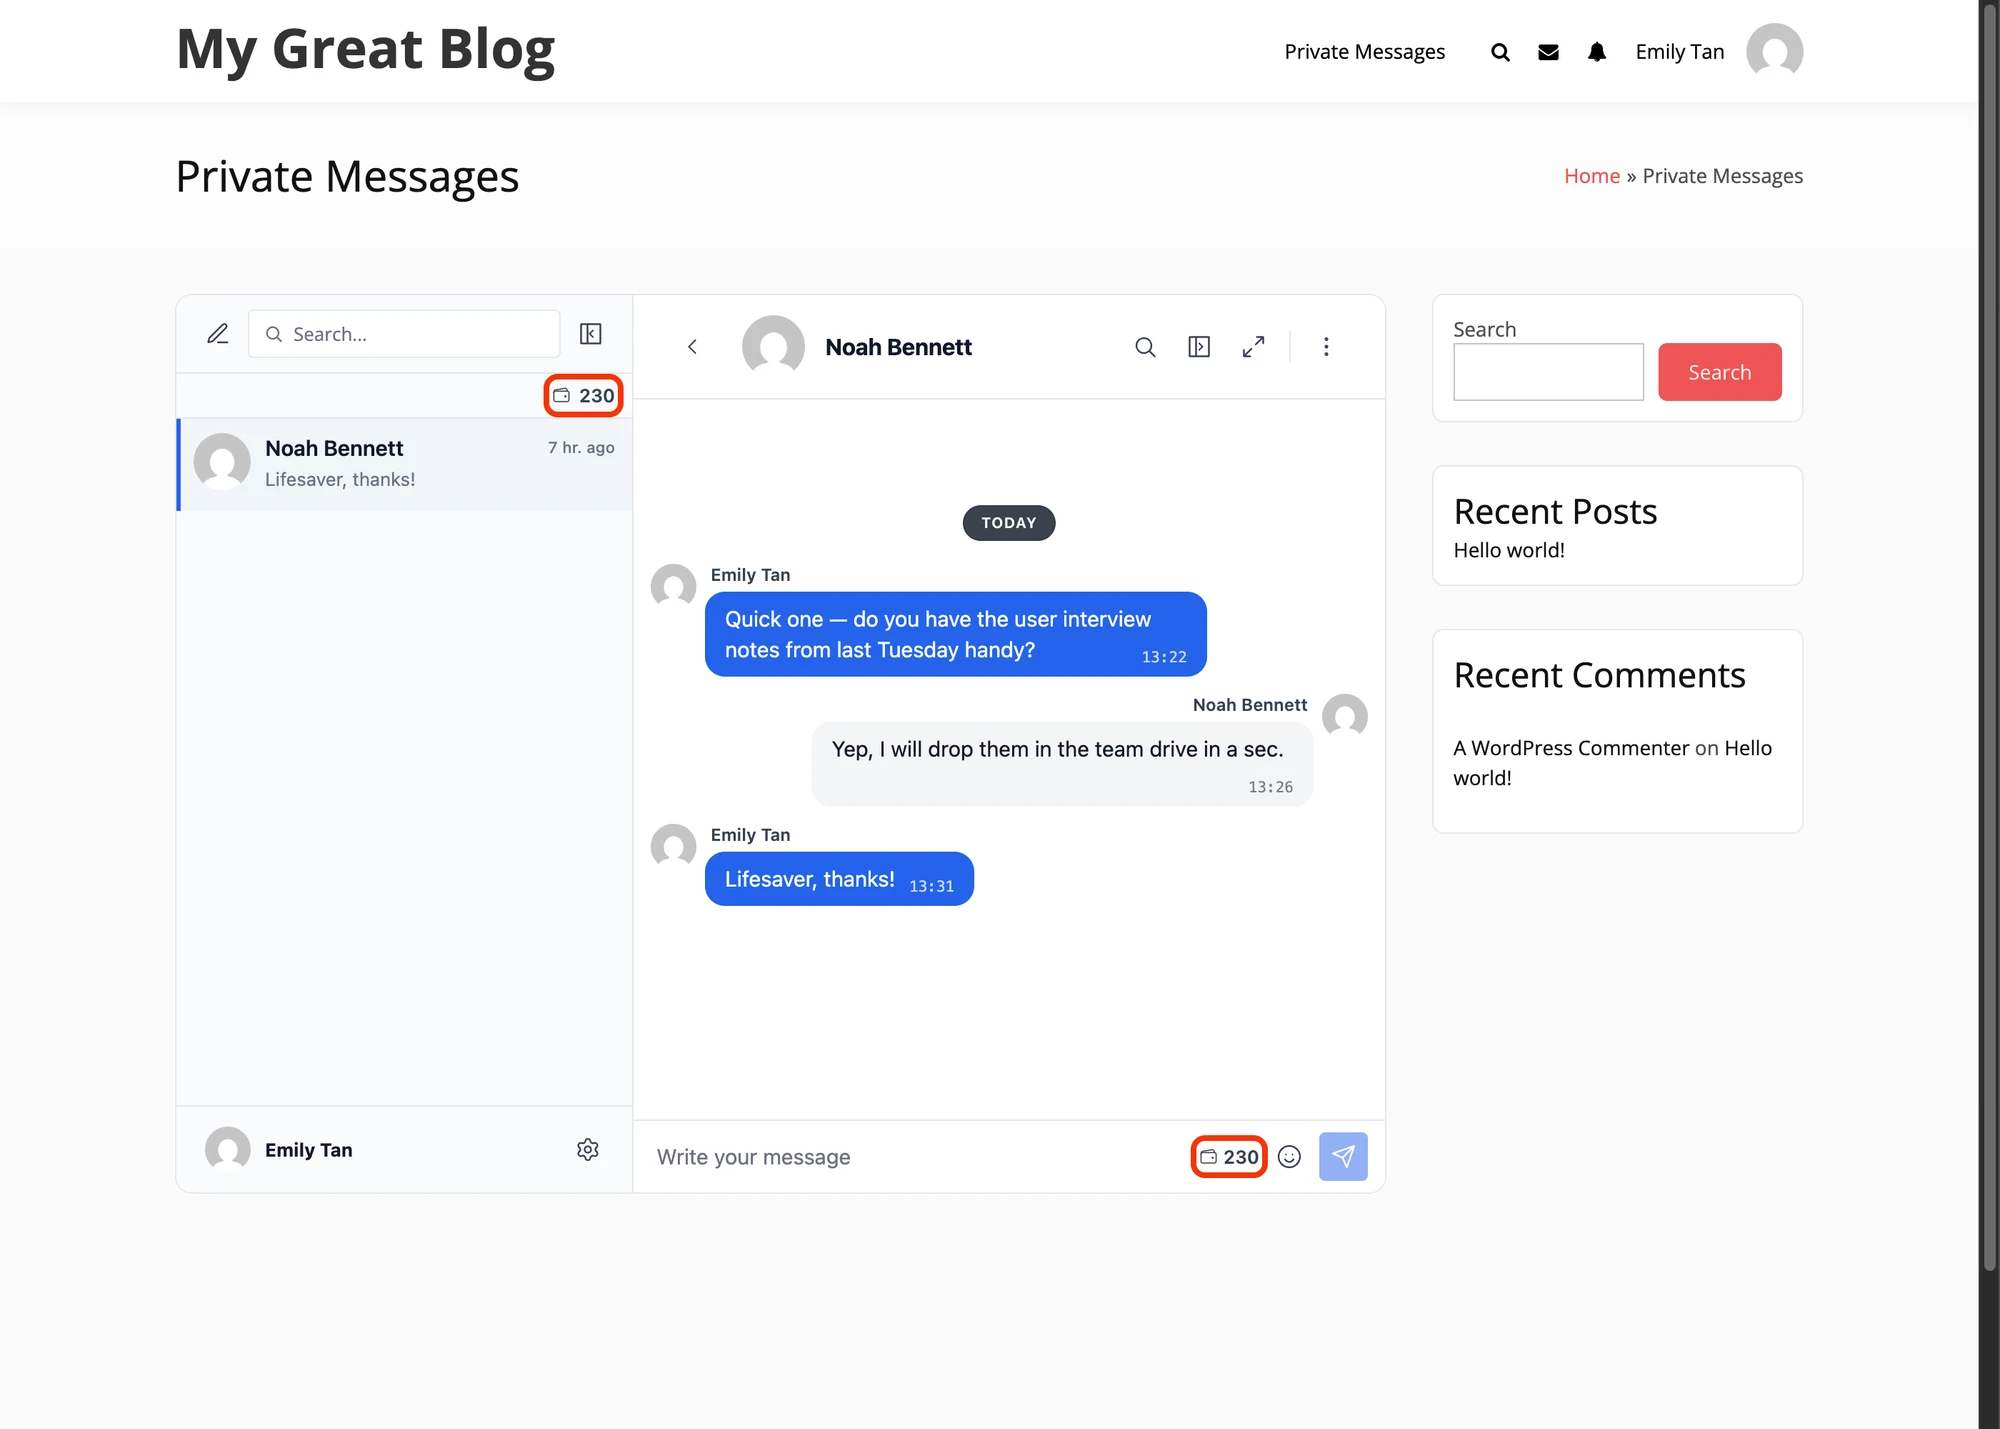
Task: Click Emily Tan name at sidebar bottom
Action: click(308, 1150)
